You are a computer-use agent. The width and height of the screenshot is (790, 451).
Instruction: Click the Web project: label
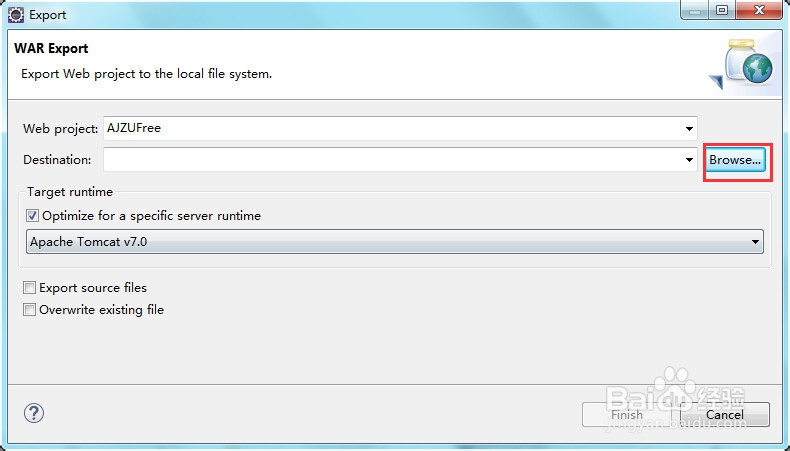[60, 129]
